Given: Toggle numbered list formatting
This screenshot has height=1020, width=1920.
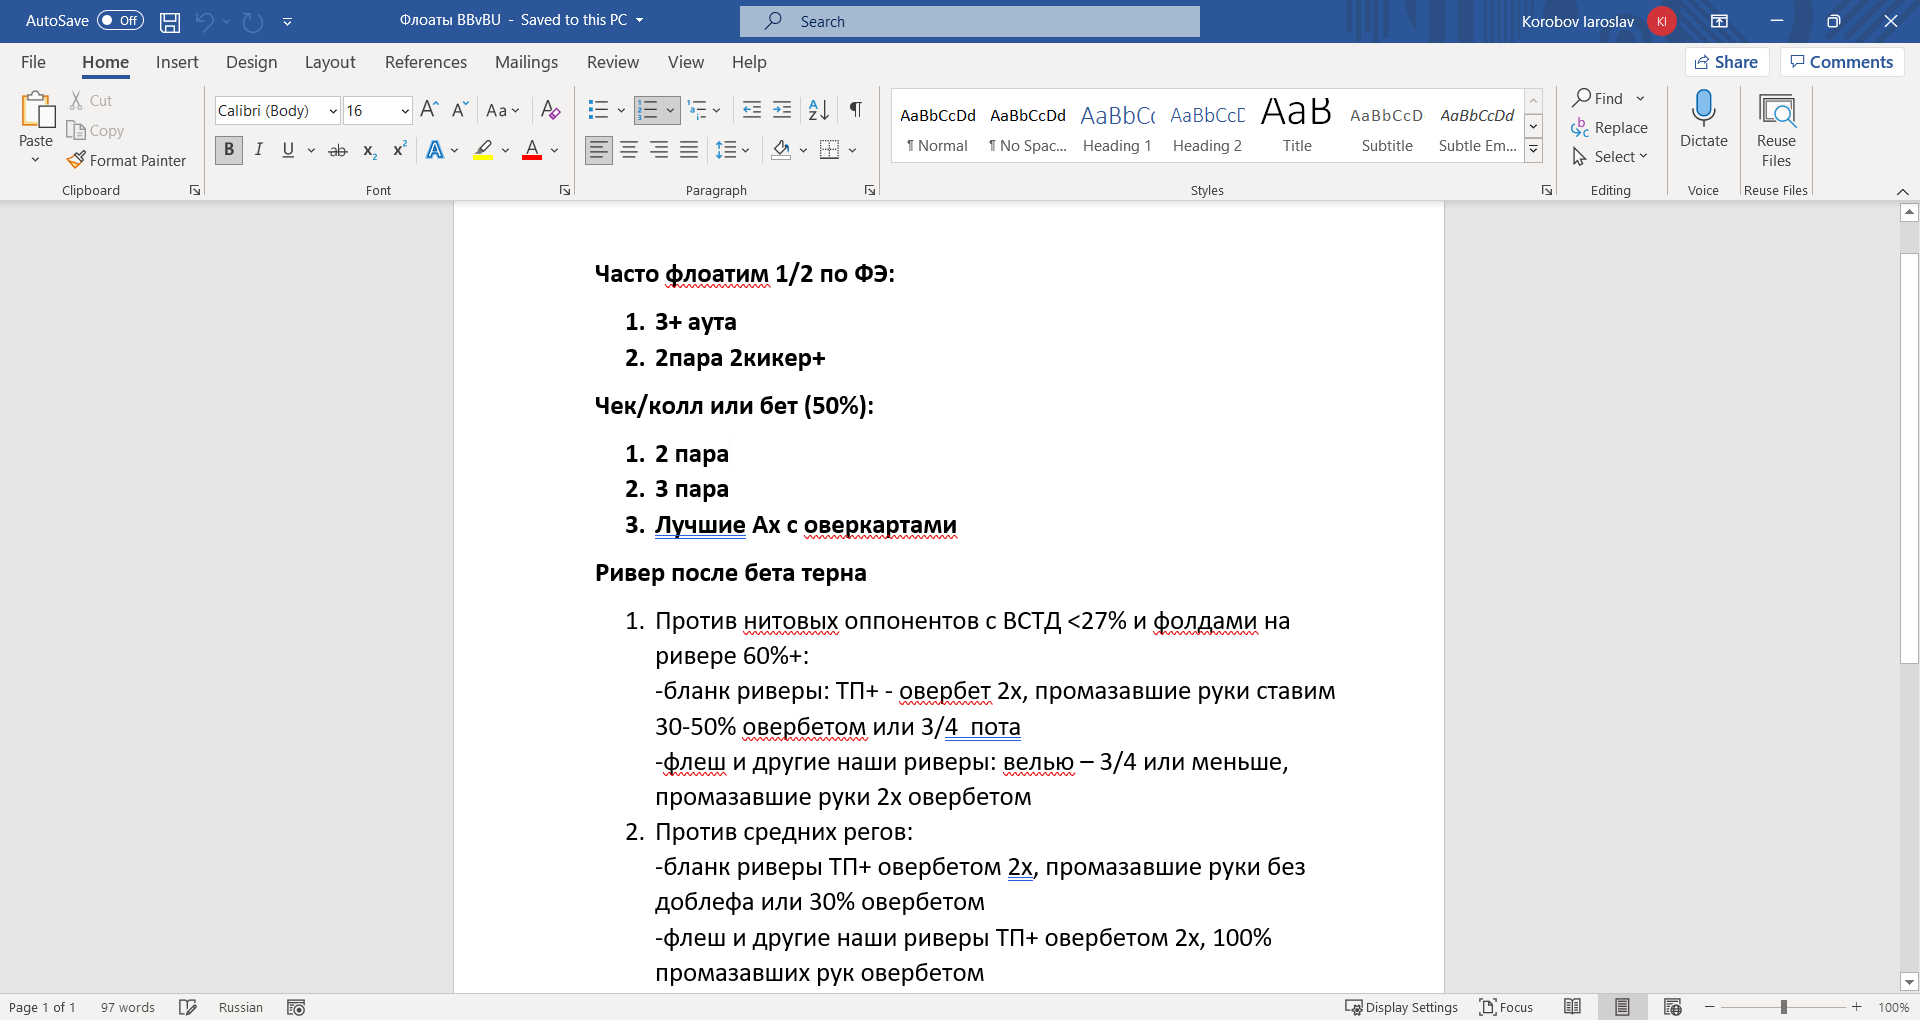Looking at the screenshot, I should (x=648, y=110).
